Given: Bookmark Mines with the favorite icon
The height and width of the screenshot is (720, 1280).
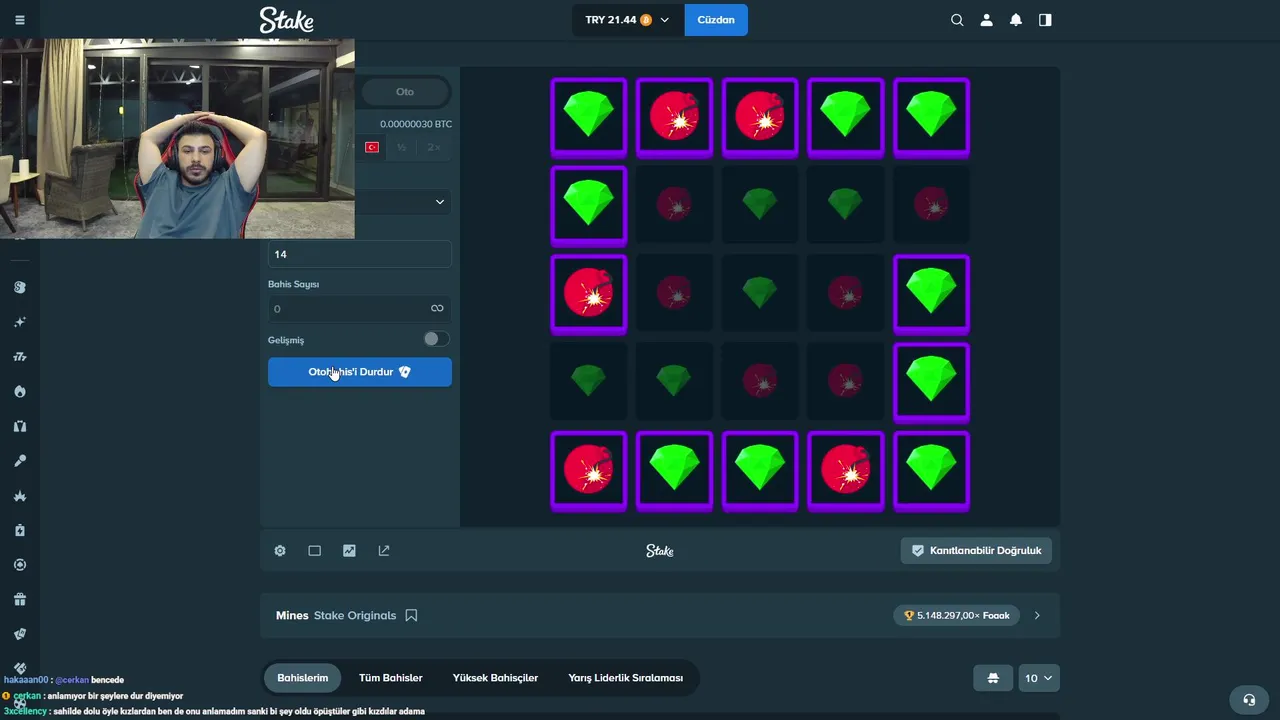Looking at the screenshot, I should [x=411, y=616].
